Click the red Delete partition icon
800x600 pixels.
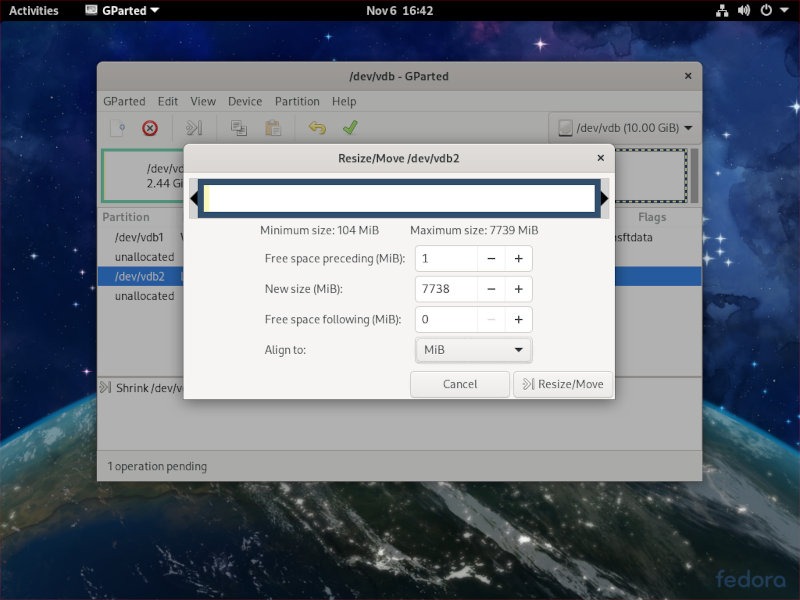150,128
